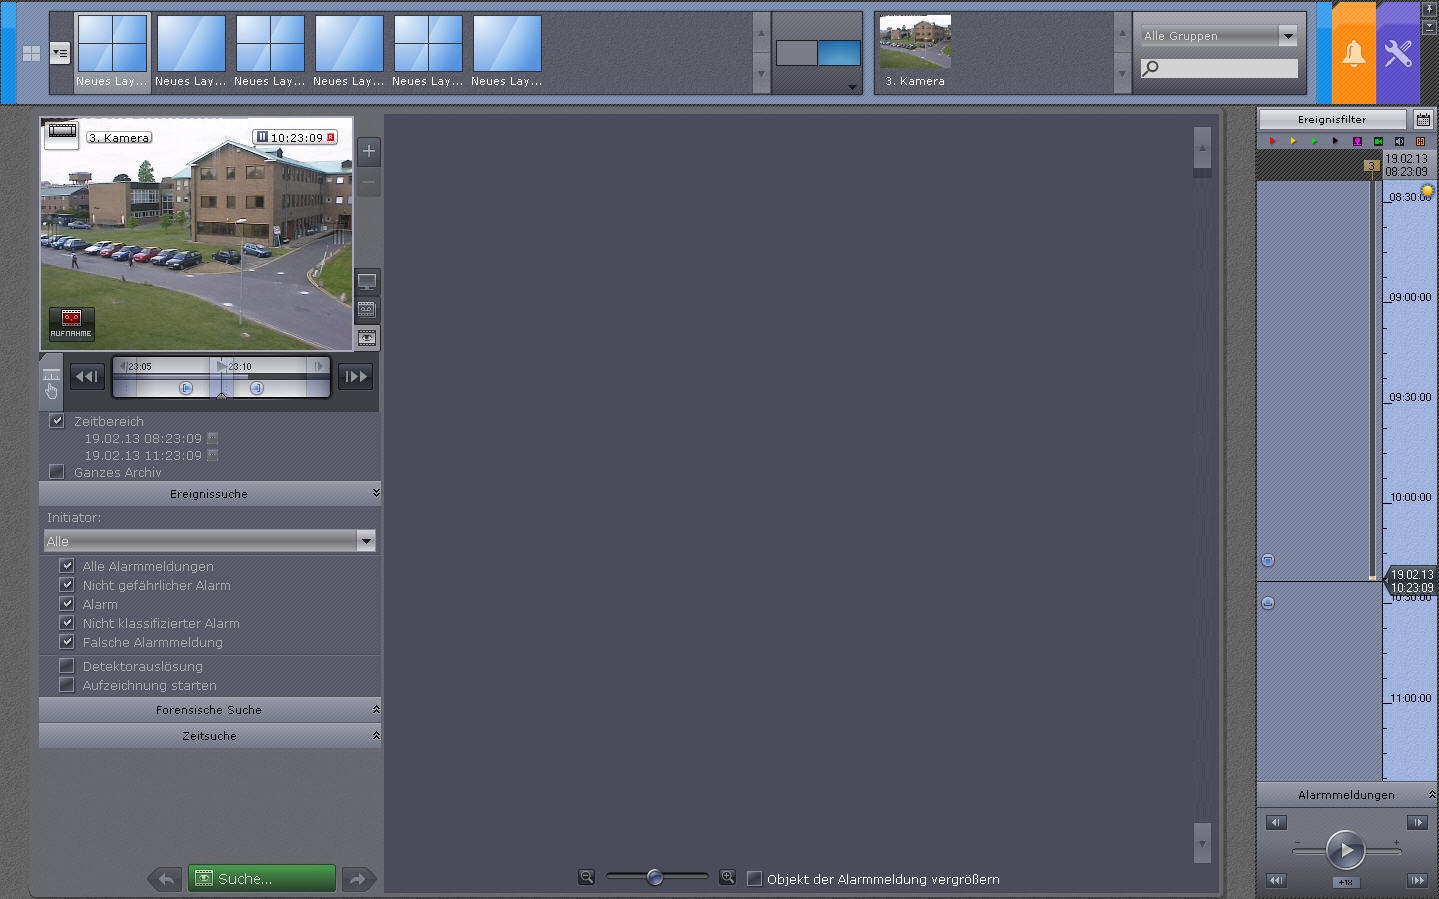Screen dimensions: 1439x899
Task: Select the first Neues Layout thumbnail
Action: (112, 52)
